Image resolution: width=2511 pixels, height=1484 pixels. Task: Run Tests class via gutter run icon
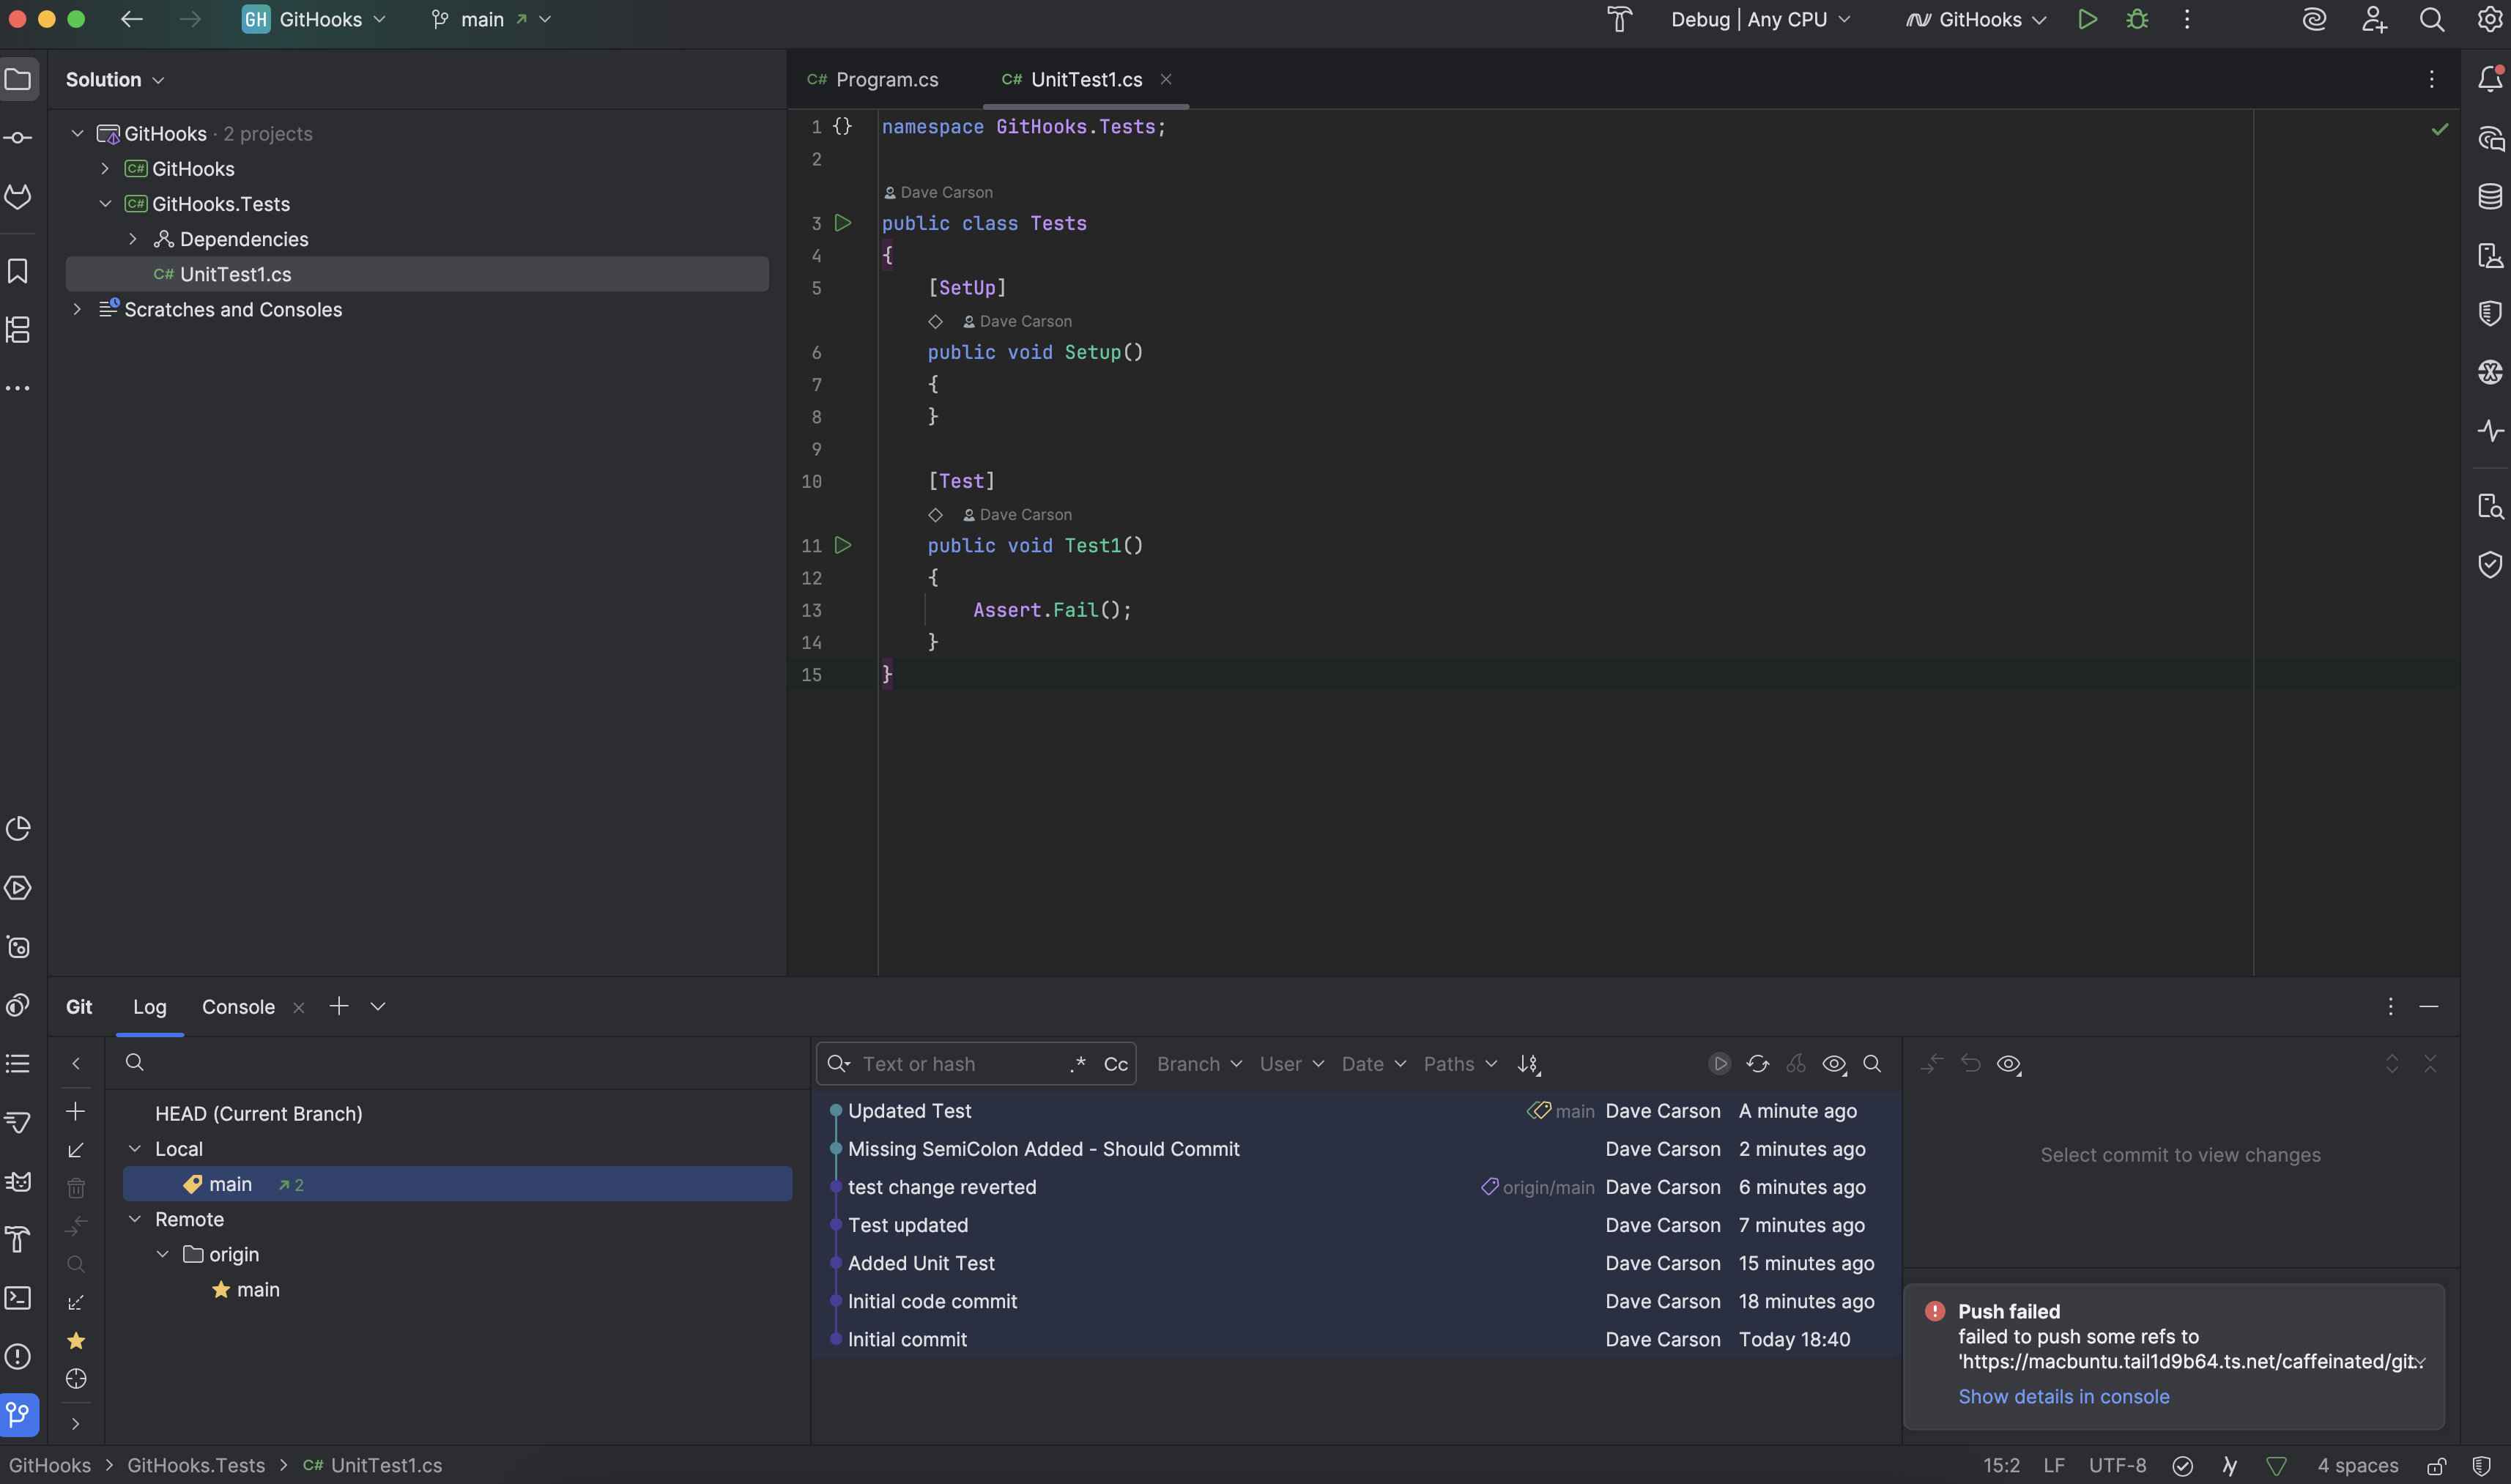(x=843, y=223)
